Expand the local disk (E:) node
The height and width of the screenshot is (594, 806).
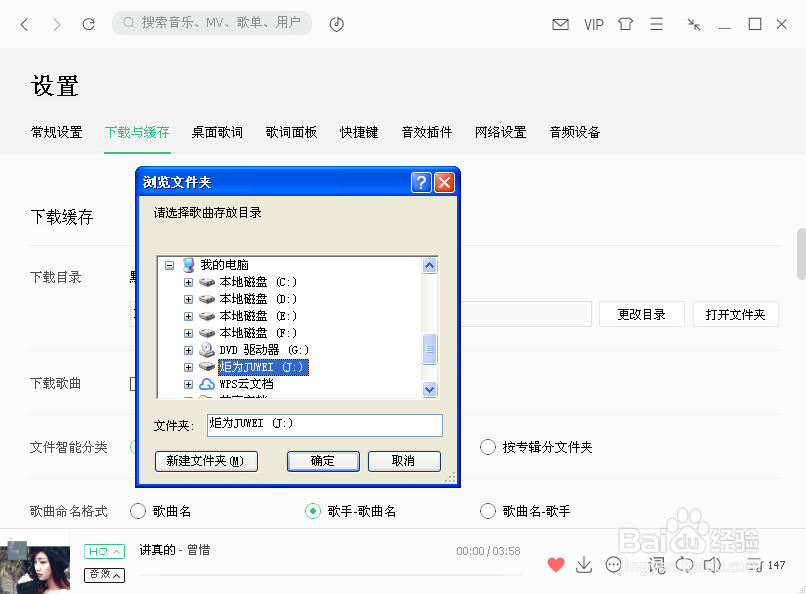click(x=188, y=316)
